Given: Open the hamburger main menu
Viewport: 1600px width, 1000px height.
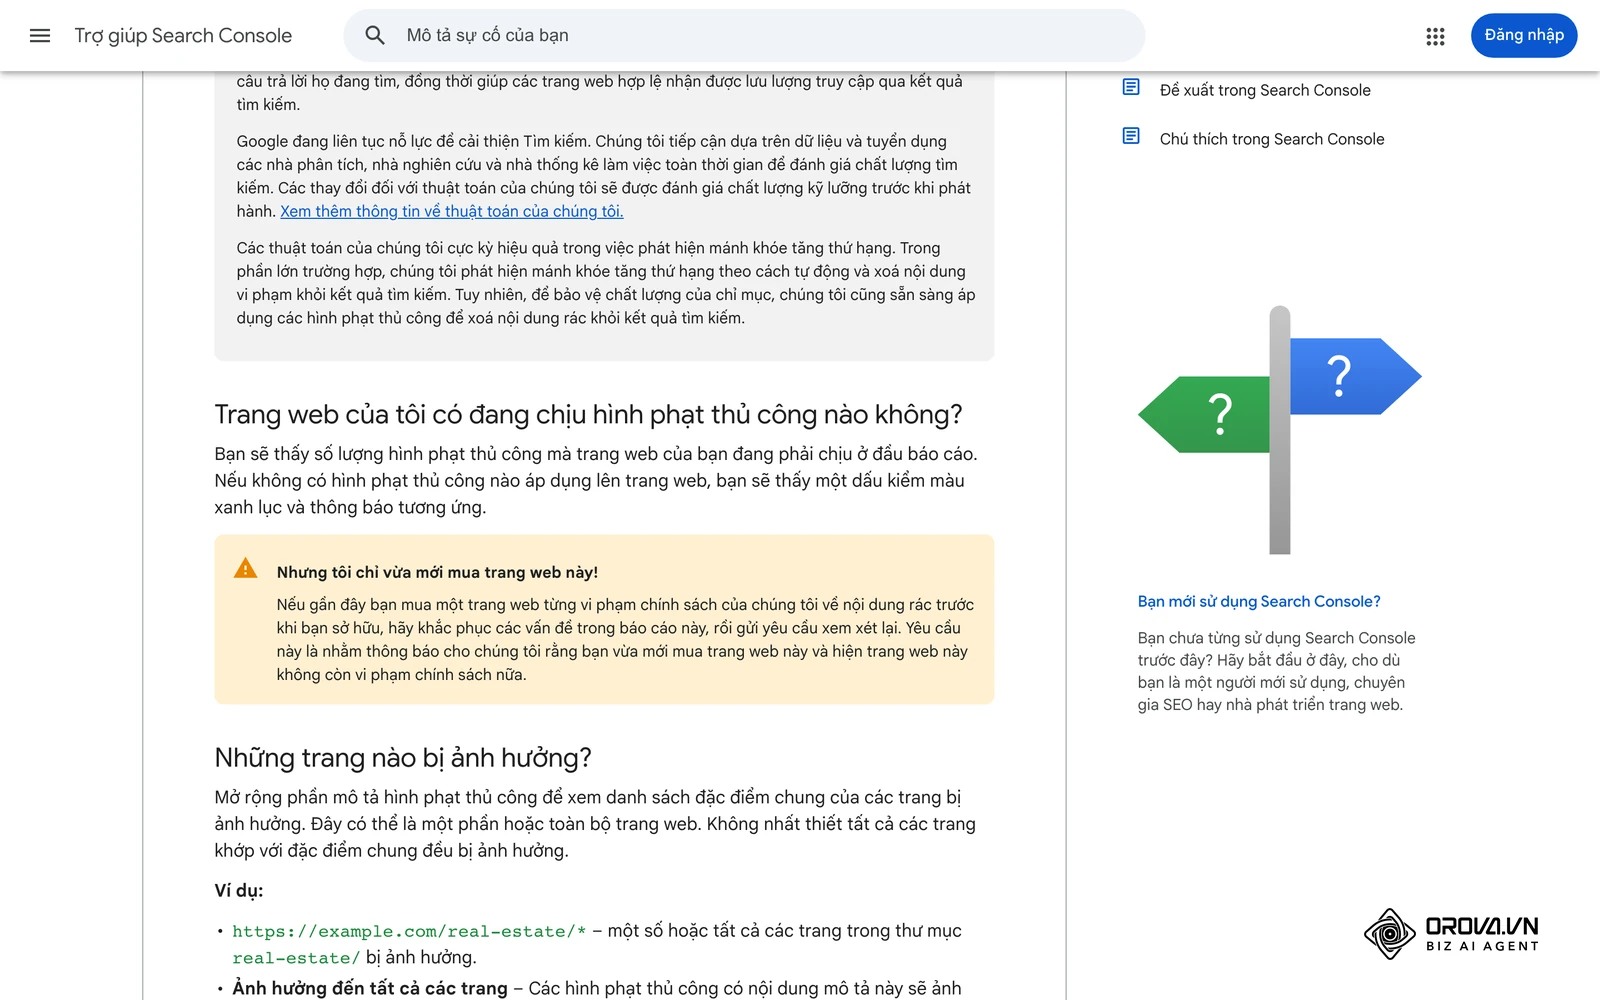Looking at the screenshot, I should coord(40,36).
